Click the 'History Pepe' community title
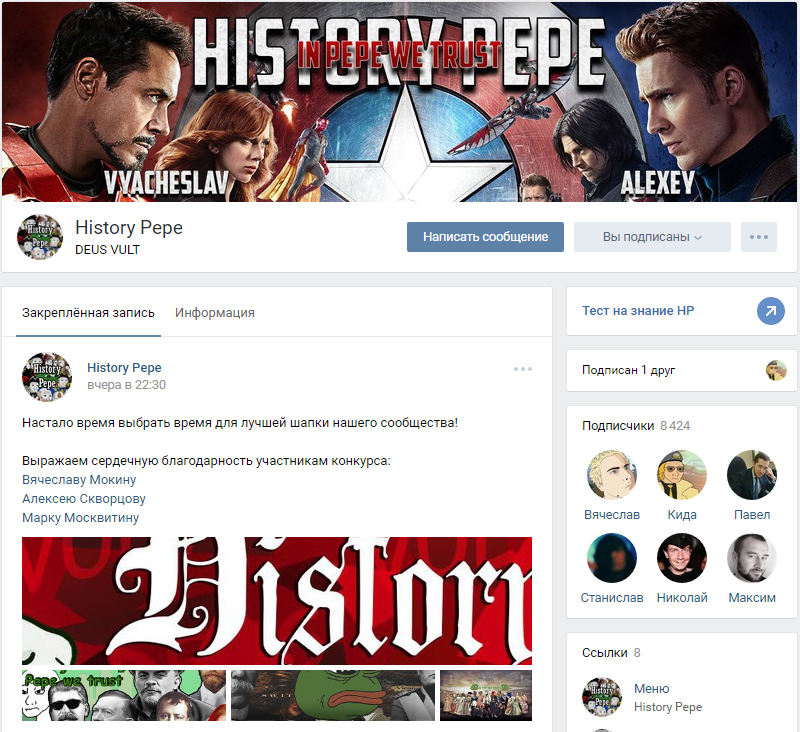 [129, 228]
